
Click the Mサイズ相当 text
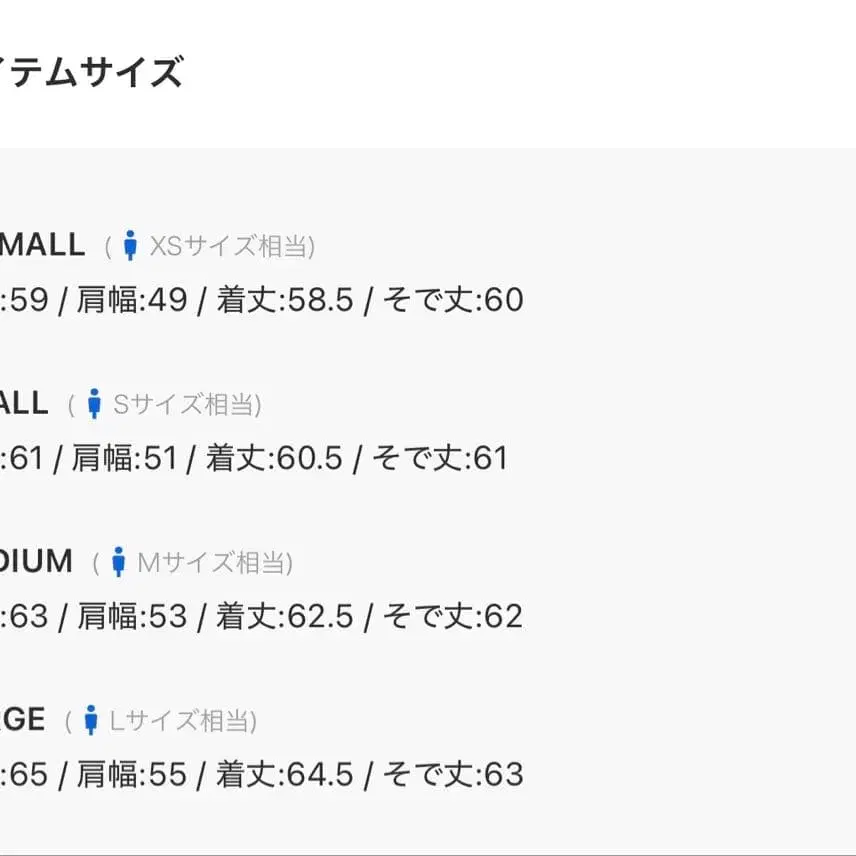214,563
